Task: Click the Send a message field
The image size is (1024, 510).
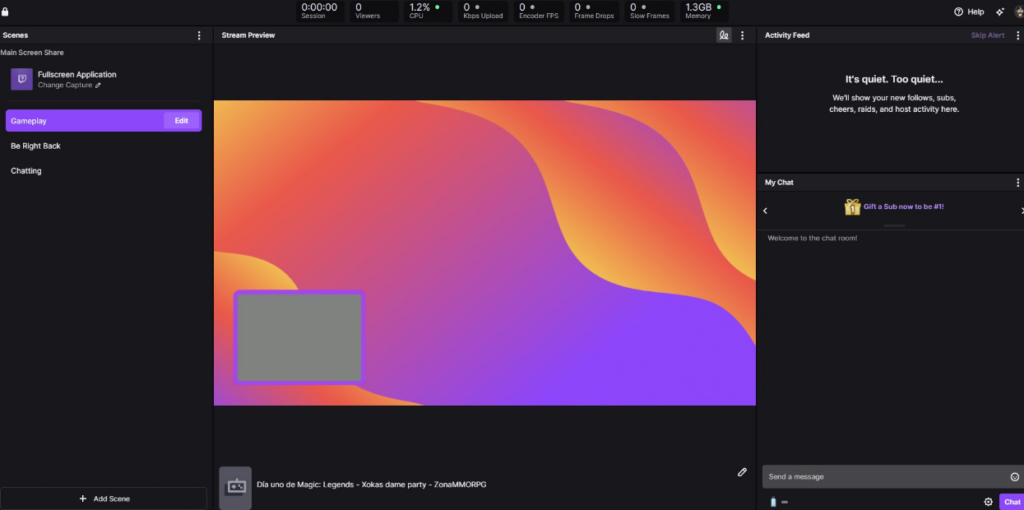Action: (x=892, y=477)
